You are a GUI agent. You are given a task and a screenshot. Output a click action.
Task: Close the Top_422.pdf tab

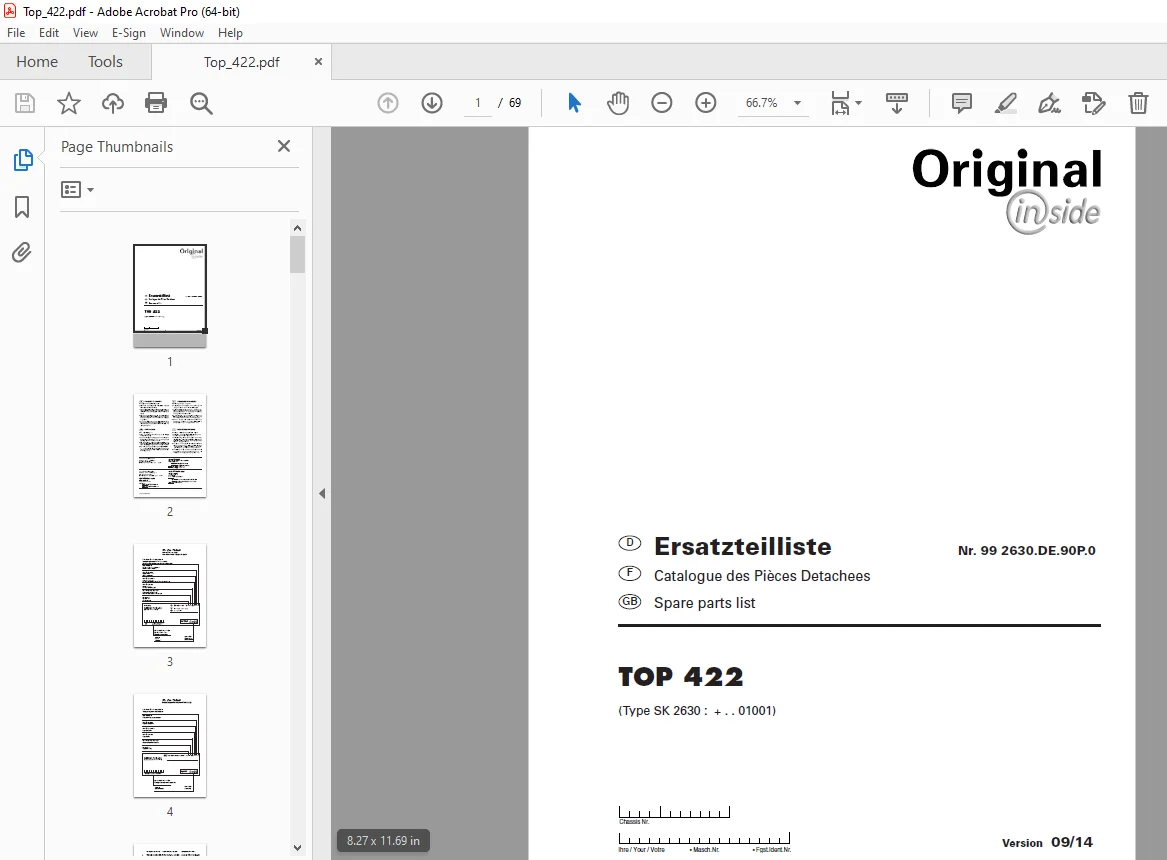point(318,62)
